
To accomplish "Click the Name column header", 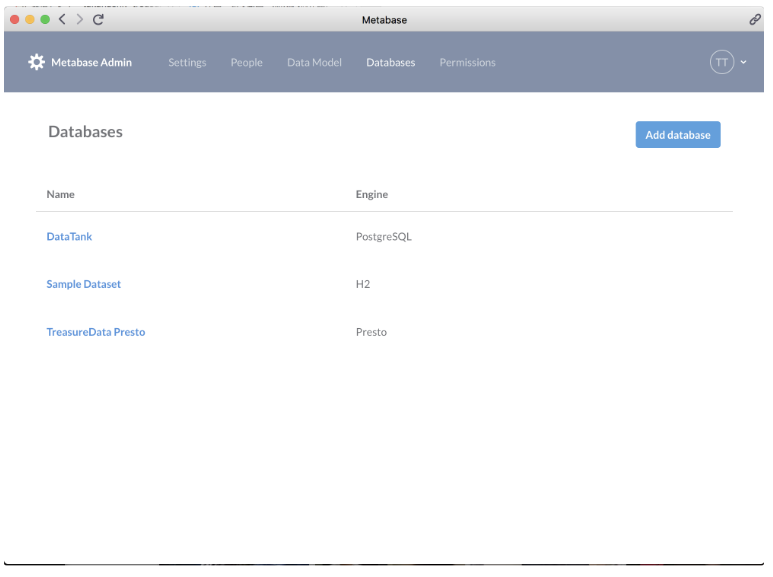I will click(60, 194).
